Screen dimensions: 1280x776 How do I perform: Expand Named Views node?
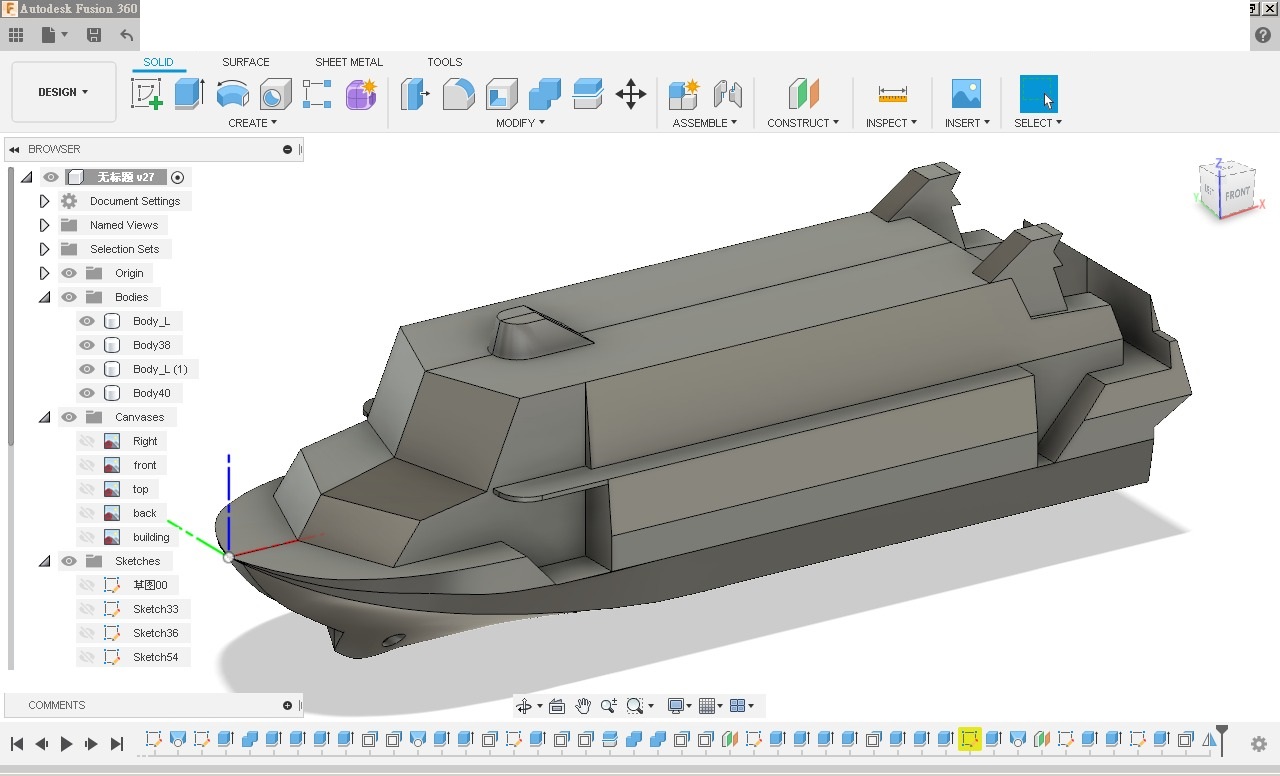[x=44, y=225]
